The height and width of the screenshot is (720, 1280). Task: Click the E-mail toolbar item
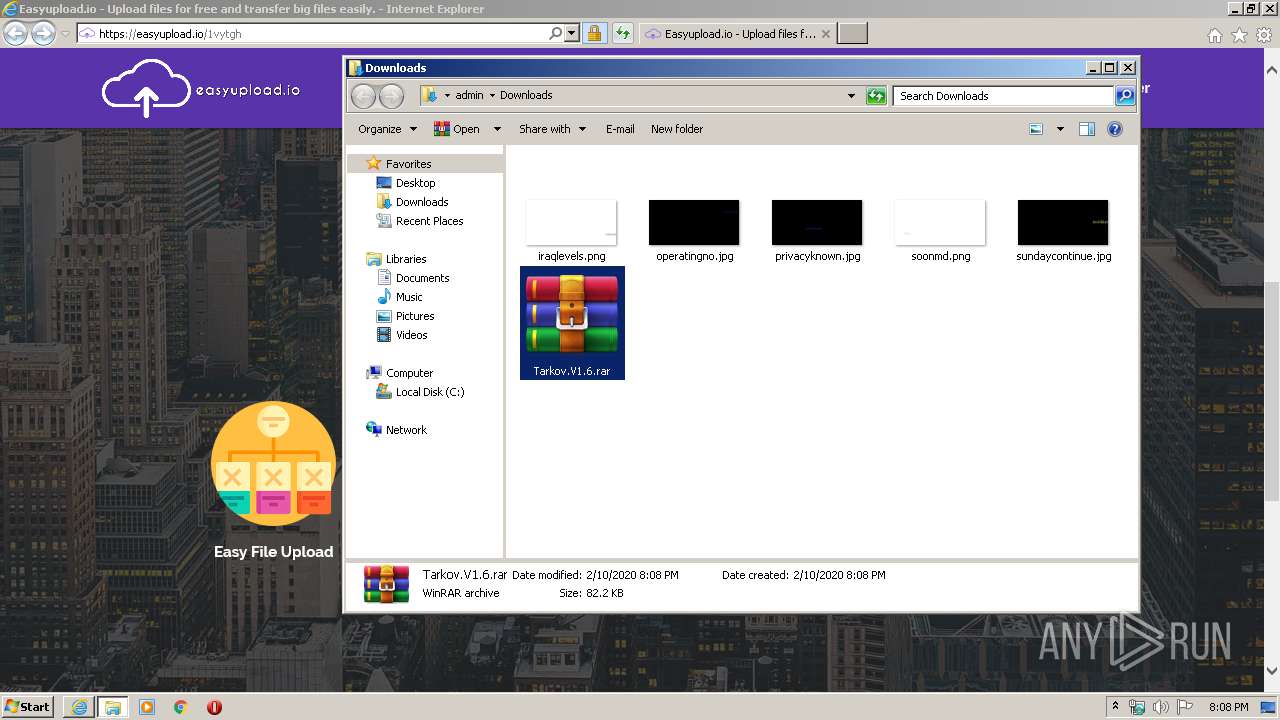coord(620,129)
